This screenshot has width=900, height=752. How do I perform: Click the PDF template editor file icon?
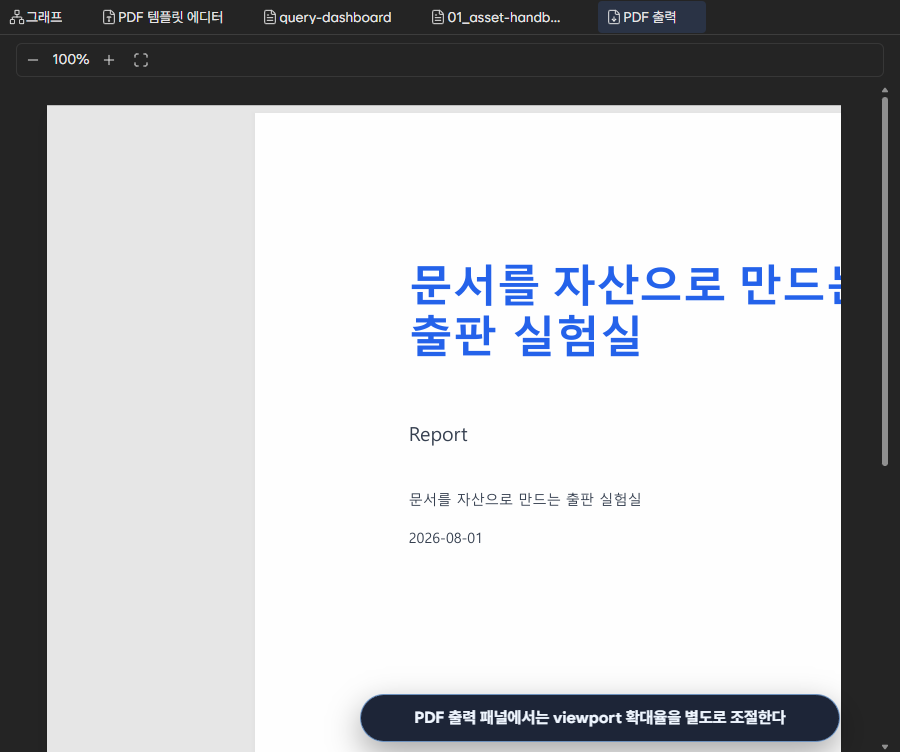point(108,17)
